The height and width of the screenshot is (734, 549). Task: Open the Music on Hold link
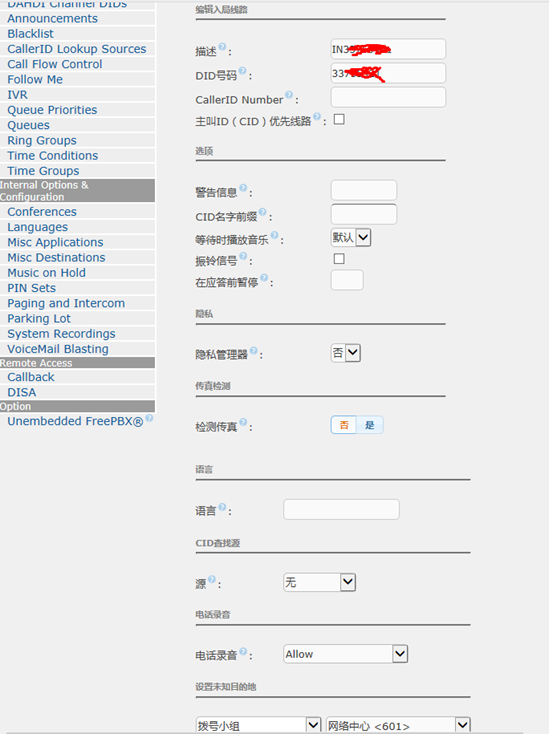pos(46,272)
